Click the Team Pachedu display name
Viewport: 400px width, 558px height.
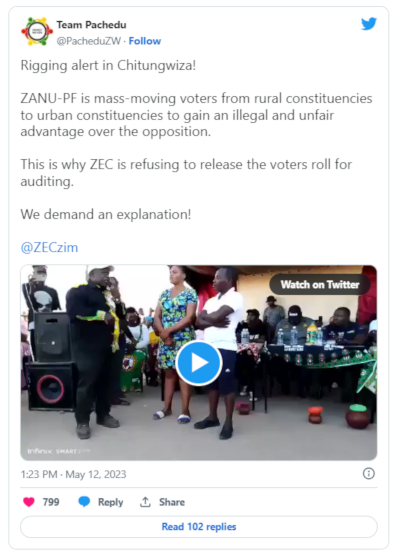[91, 25]
